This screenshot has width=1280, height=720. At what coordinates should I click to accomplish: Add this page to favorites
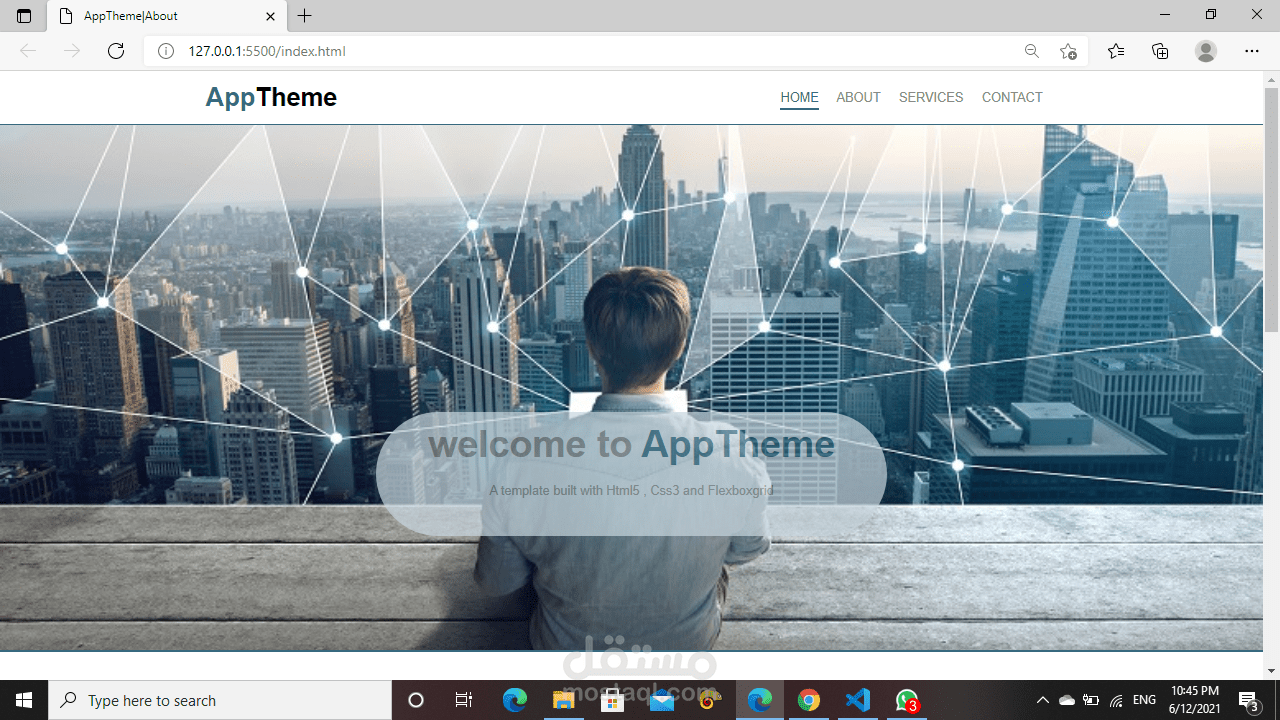click(x=1068, y=50)
